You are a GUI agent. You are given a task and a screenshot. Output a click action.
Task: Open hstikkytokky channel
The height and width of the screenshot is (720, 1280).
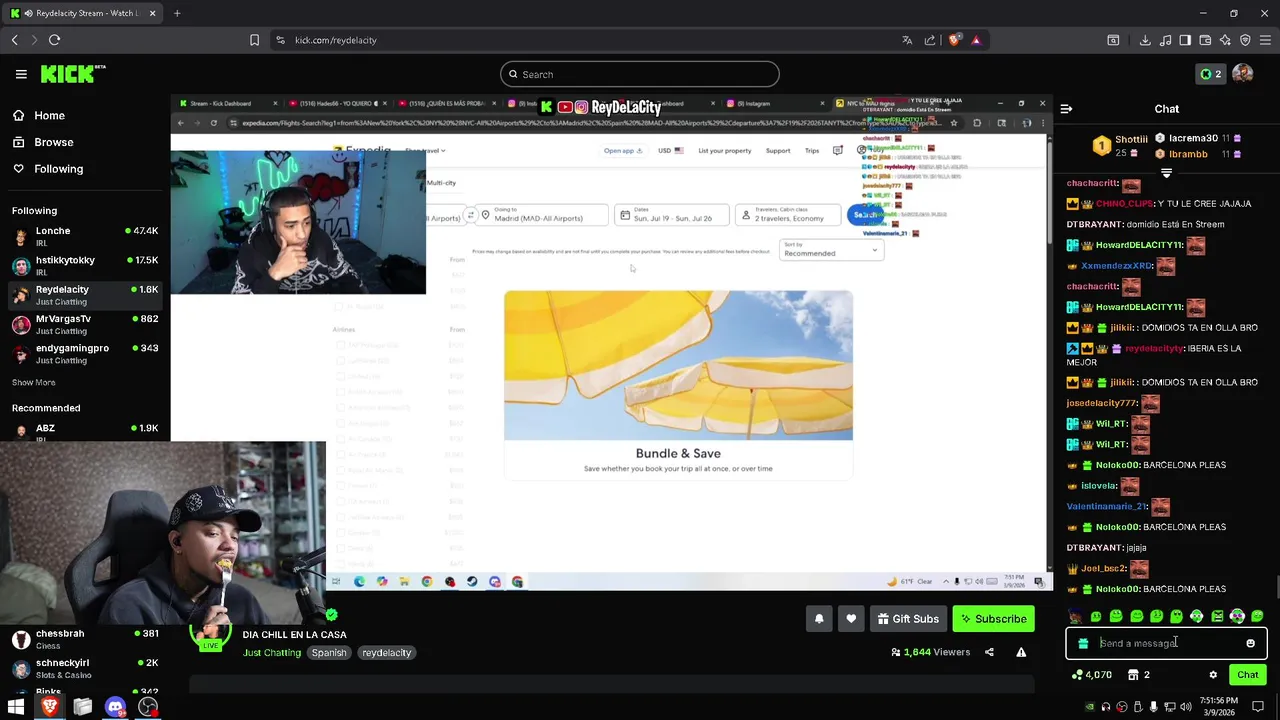click(85, 266)
